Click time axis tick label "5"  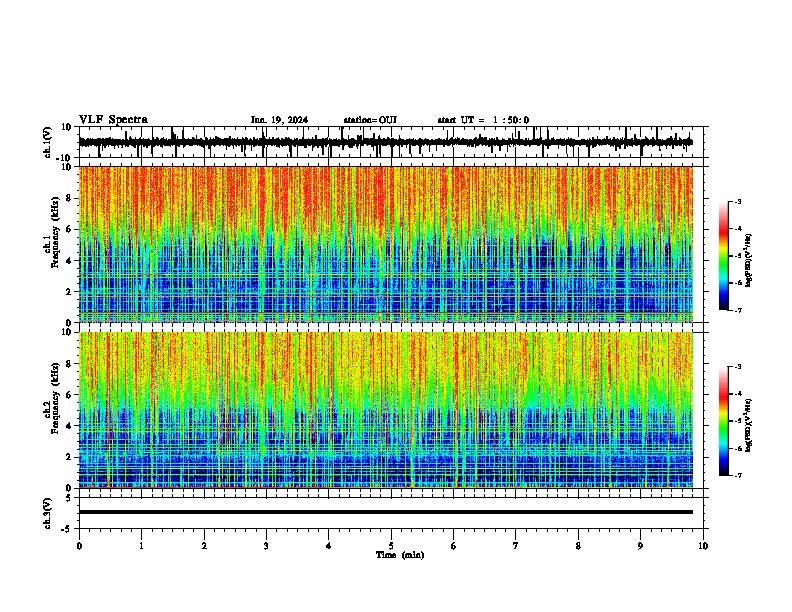point(391,546)
